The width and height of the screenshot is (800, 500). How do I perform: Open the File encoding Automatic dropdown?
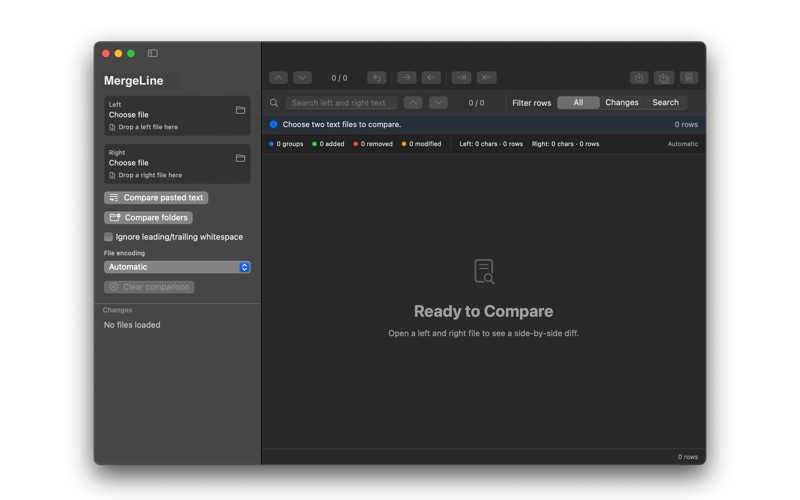177,267
